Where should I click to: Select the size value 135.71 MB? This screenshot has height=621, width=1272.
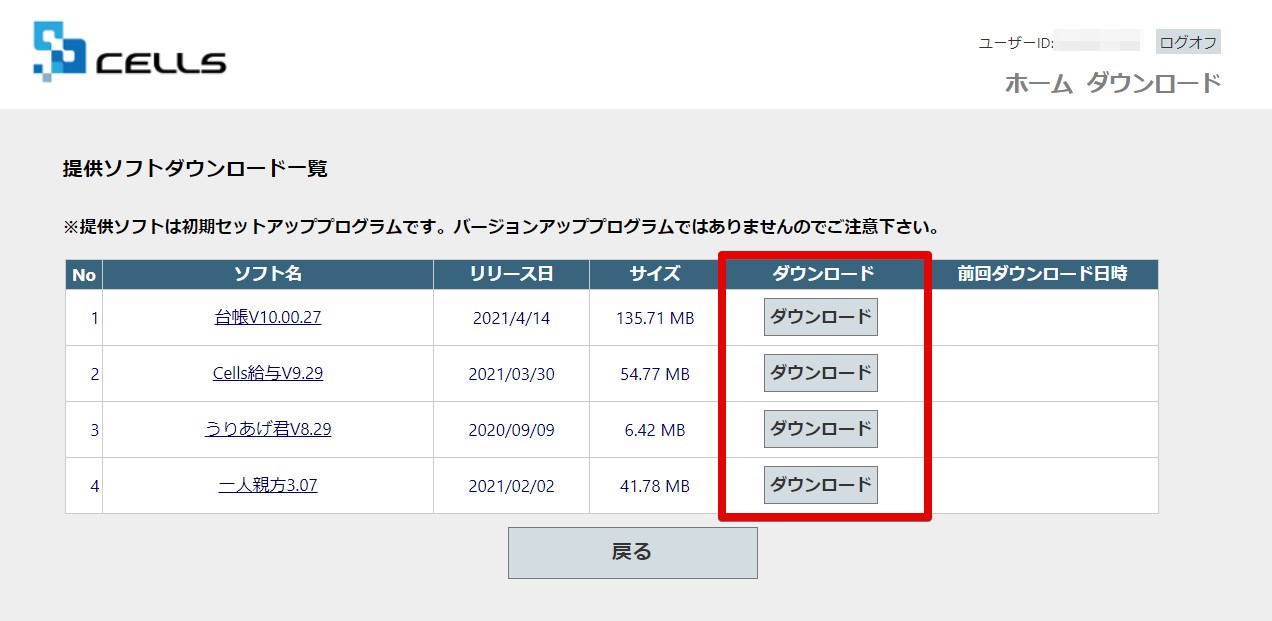tap(655, 318)
